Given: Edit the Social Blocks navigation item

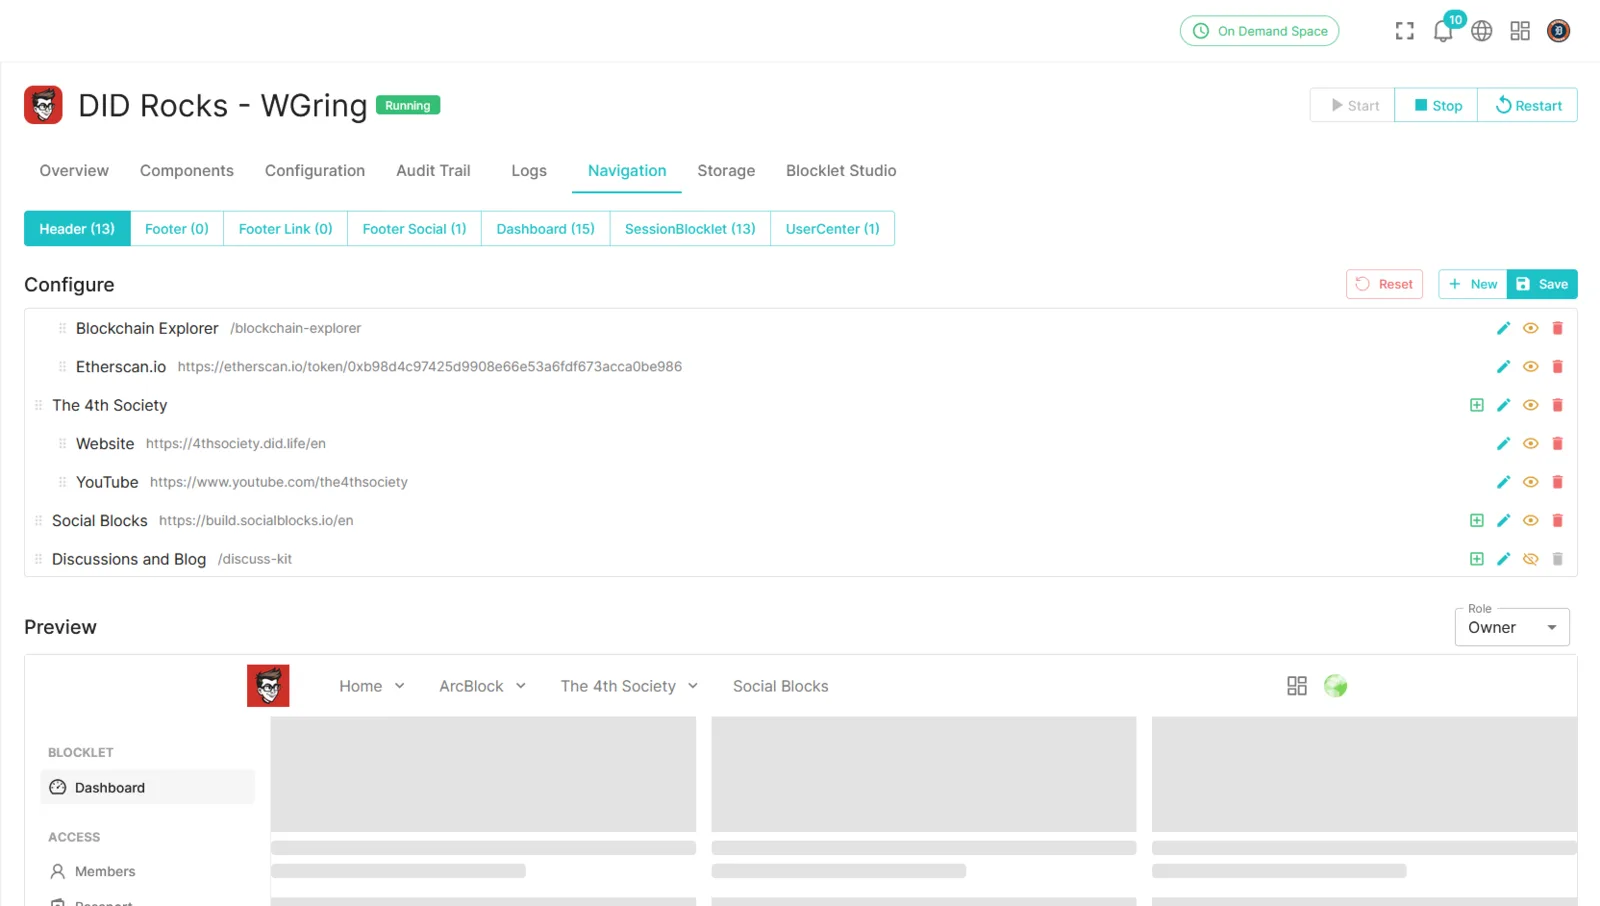Looking at the screenshot, I should 1503,520.
